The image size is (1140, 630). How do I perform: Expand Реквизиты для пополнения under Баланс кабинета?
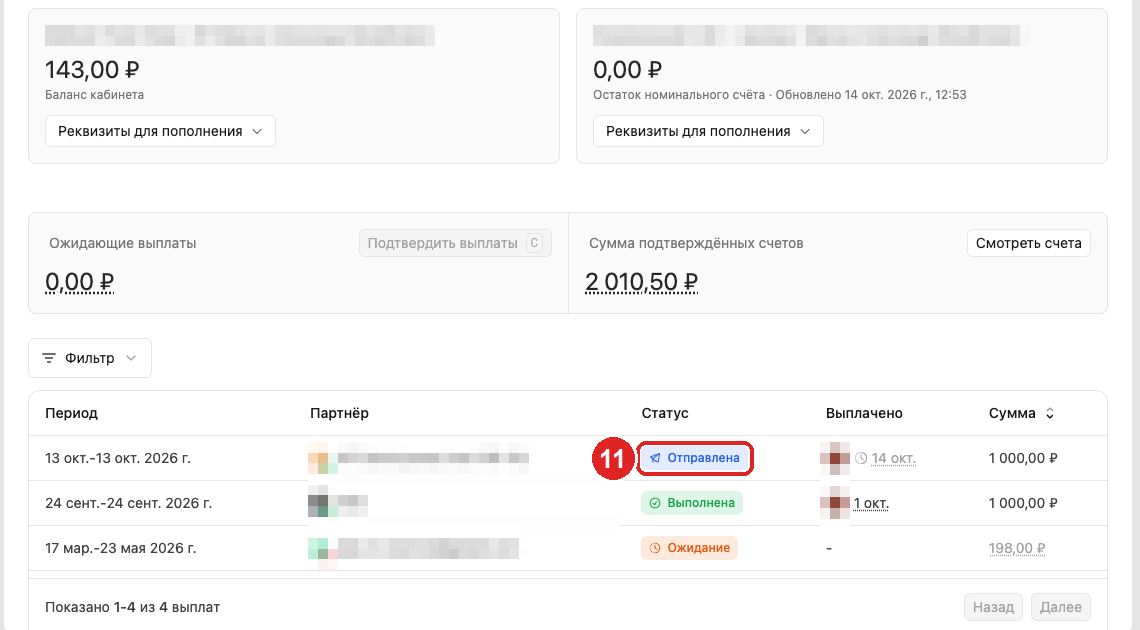[x=160, y=131]
